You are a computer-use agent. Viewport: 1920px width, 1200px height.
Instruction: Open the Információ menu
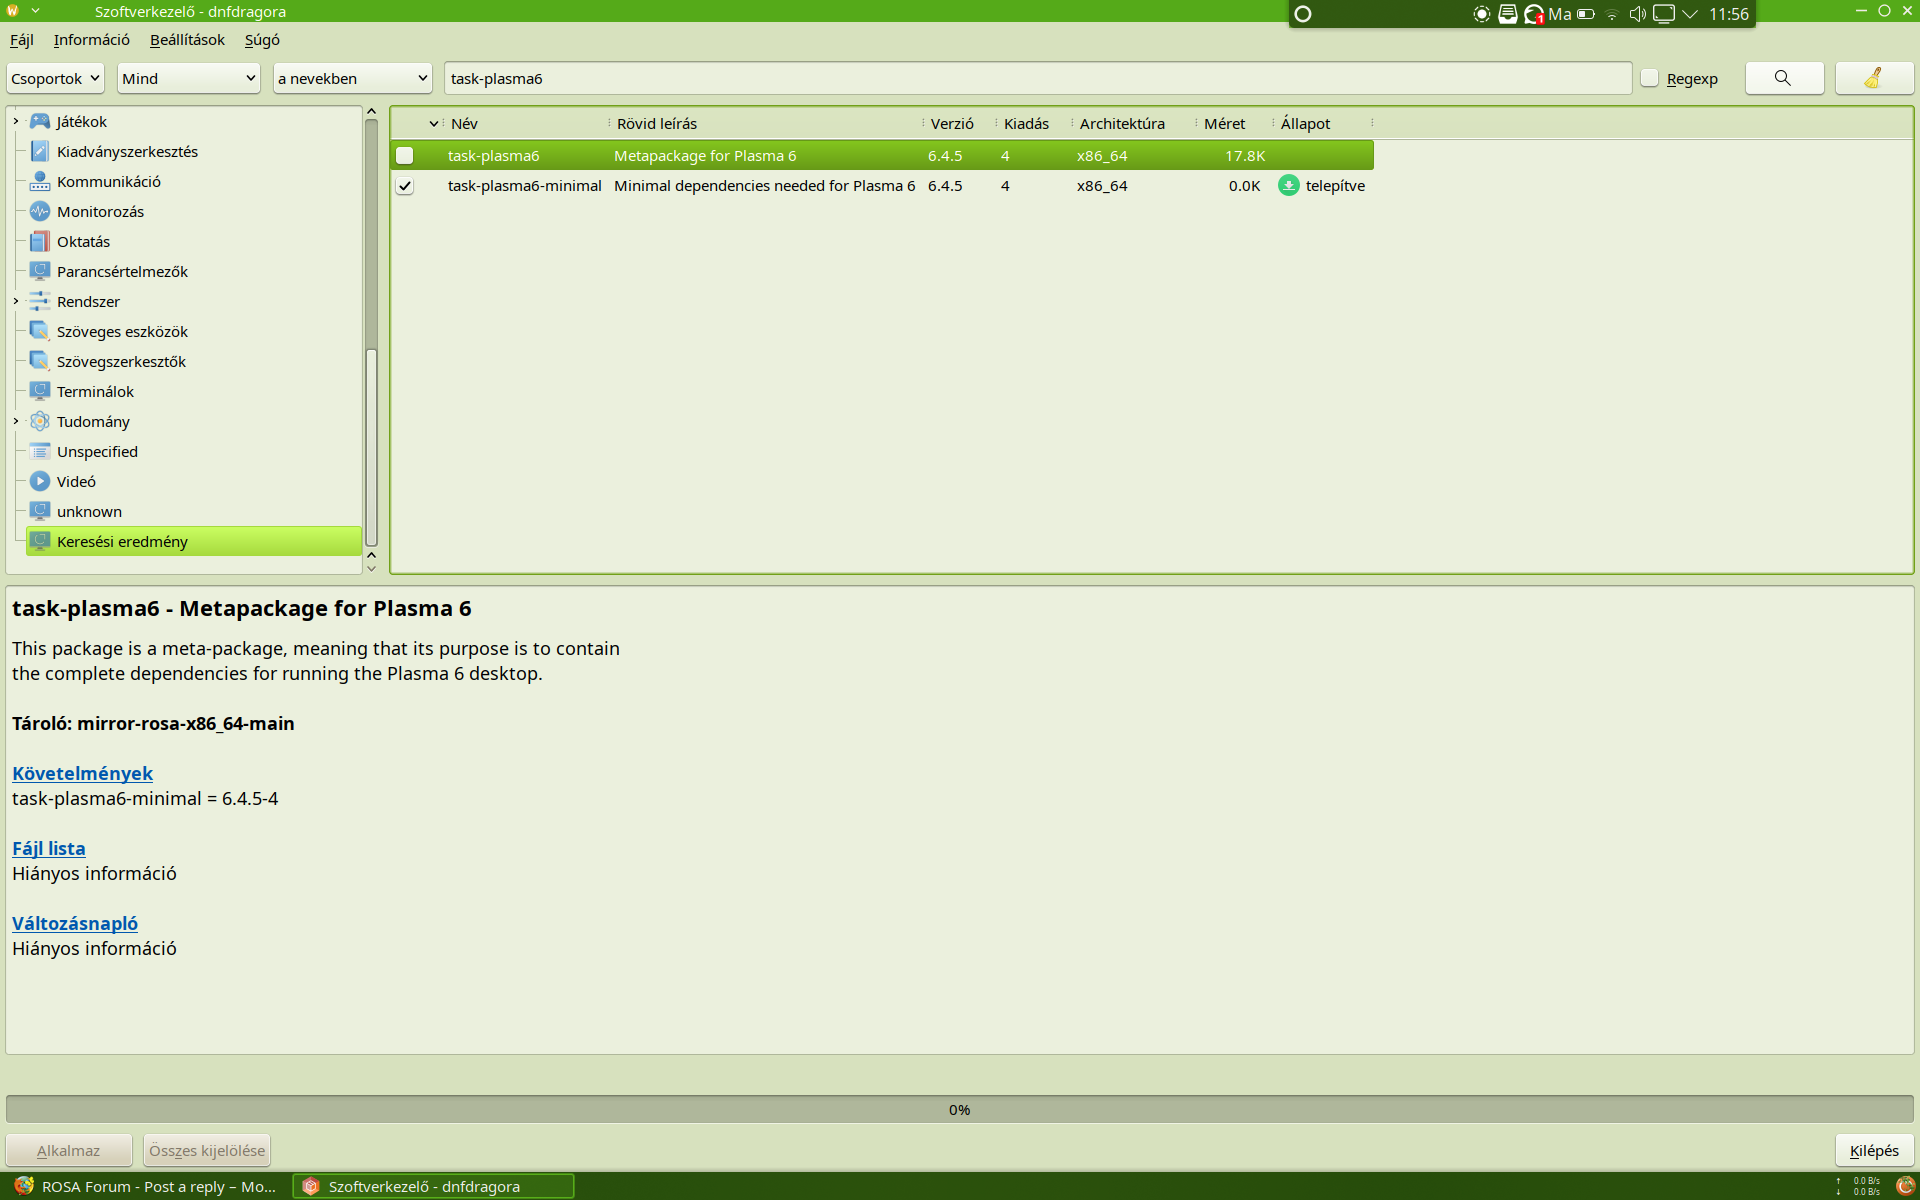pos(91,40)
